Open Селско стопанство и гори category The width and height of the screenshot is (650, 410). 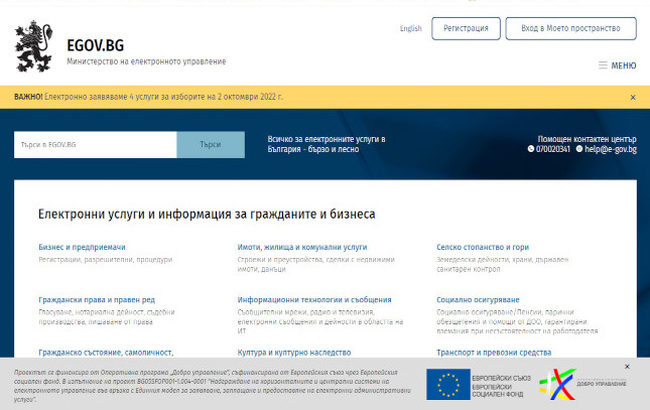pyautogui.click(x=483, y=247)
